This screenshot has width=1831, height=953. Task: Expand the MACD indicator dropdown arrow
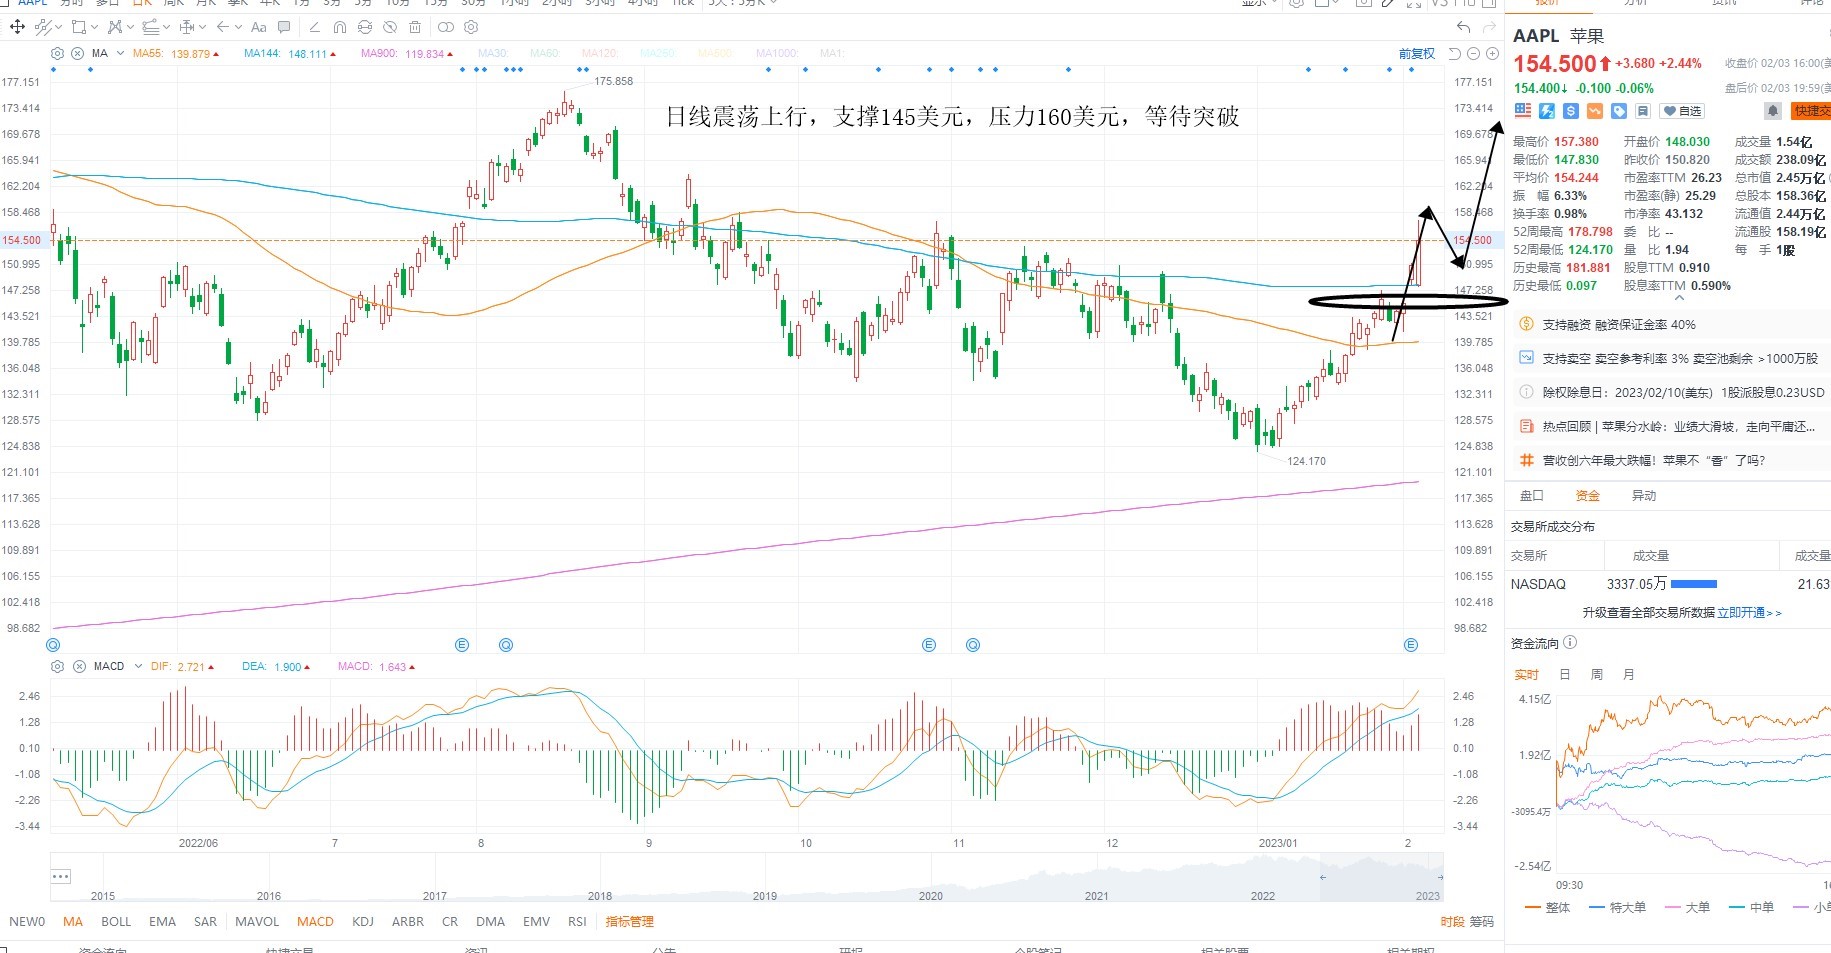pos(138,666)
